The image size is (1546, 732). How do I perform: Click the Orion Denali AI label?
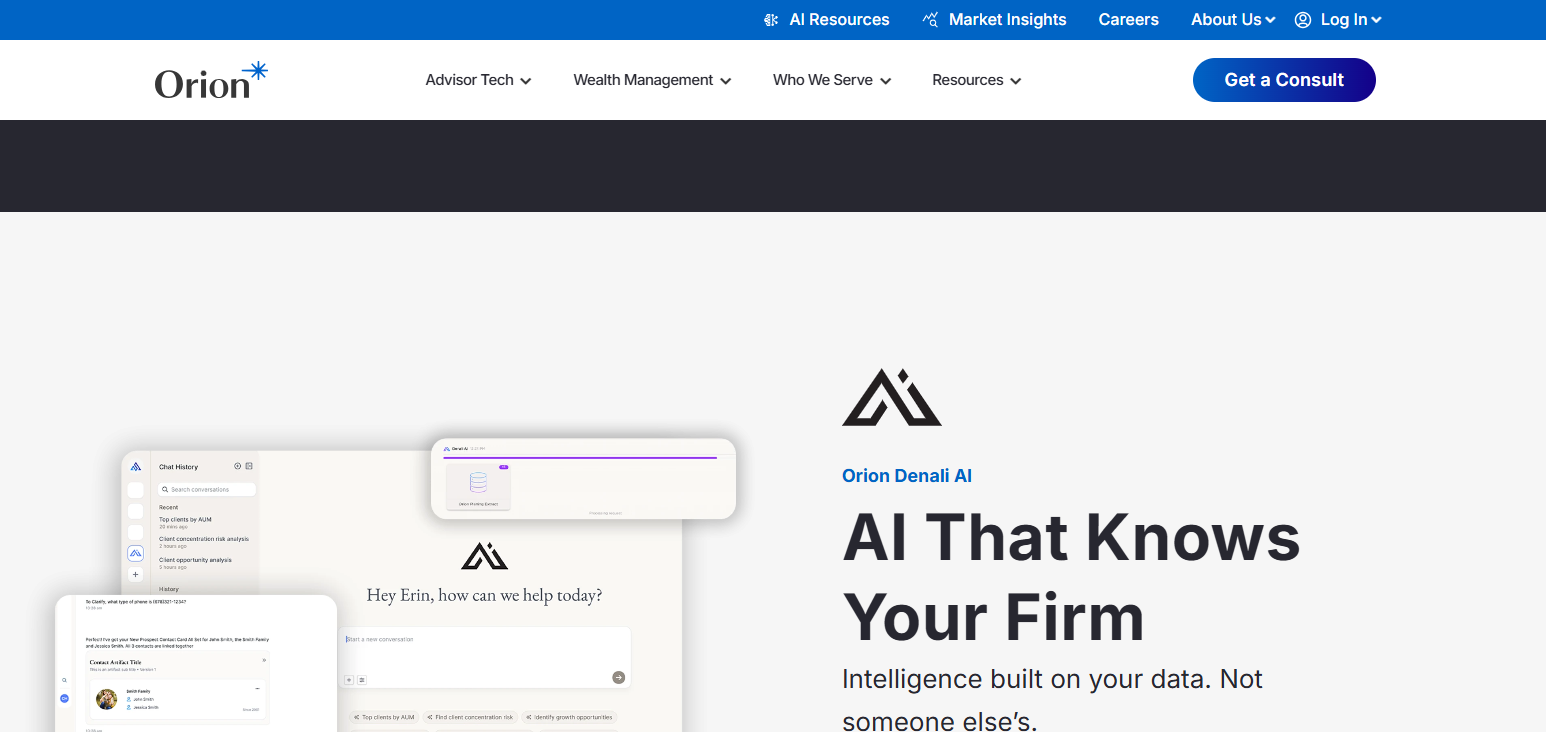click(x=907, y=476)
